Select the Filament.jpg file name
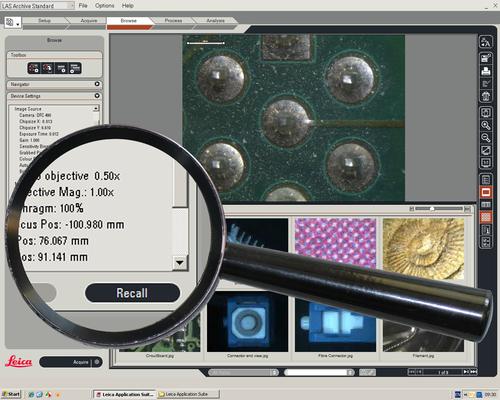The width and height of the screenshot is (500, 400). pyautogui.click(x=423, y=356)
